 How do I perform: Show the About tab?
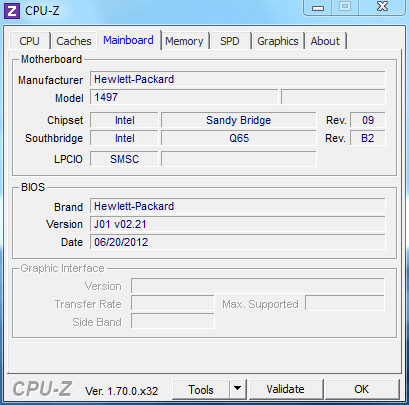tap(325, 41)
